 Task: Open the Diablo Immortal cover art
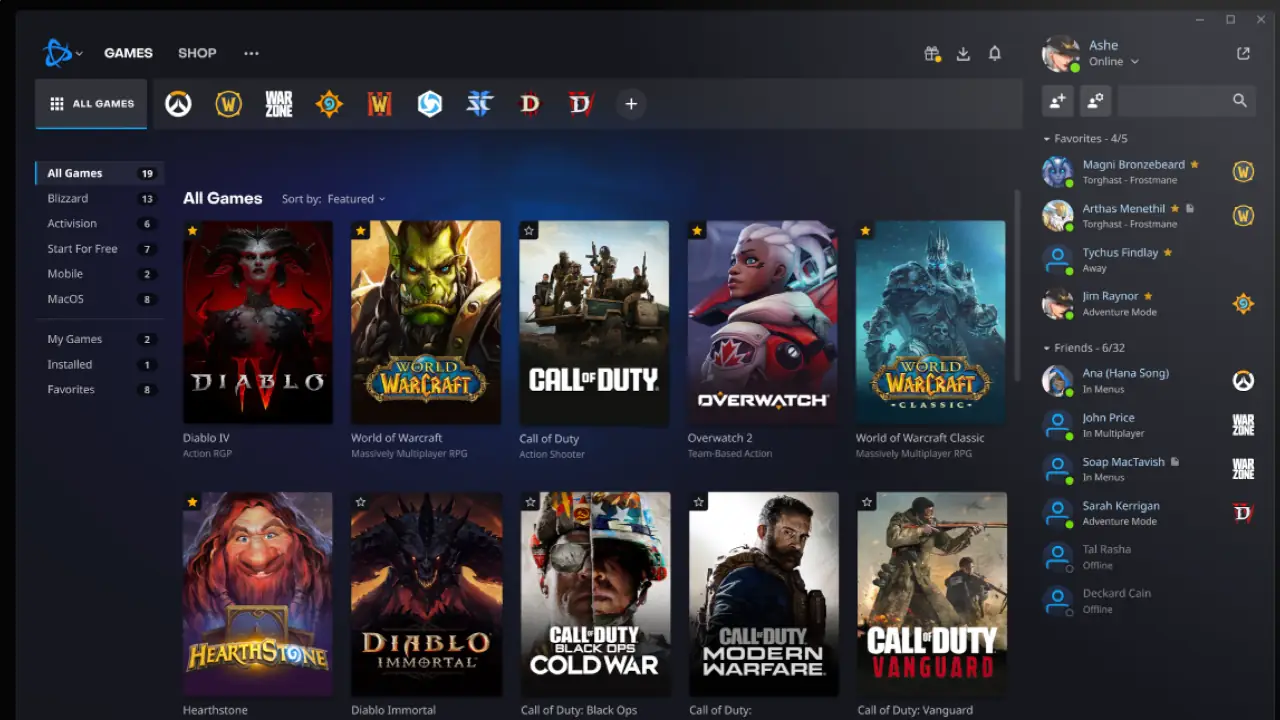427,594
